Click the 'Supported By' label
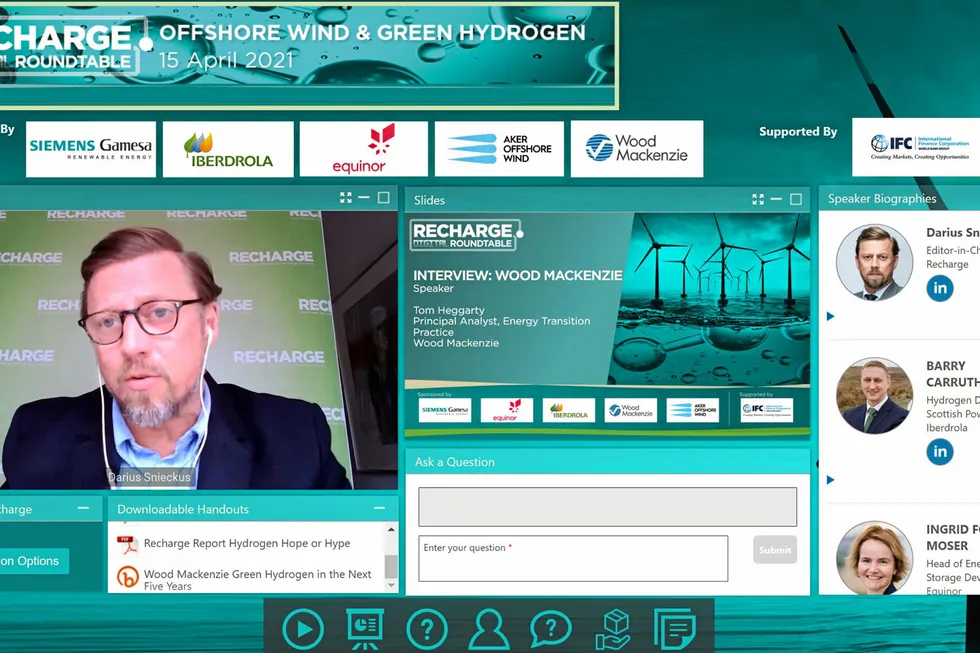The height and width of the screenshot is (653, 980). click(798, 131)
